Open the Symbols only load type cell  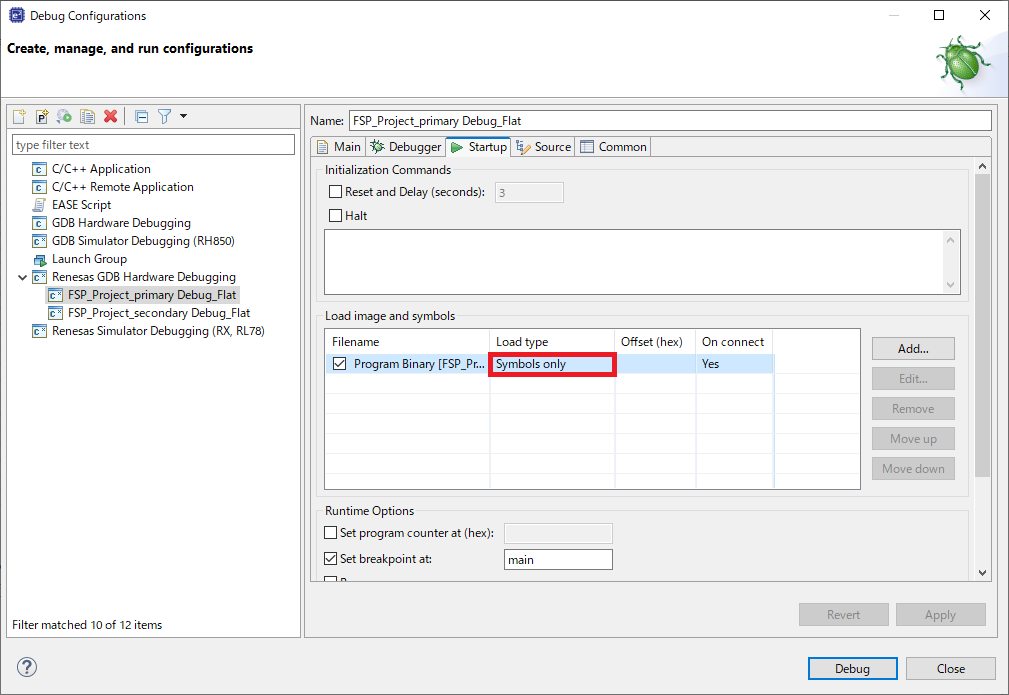[551, 364]
